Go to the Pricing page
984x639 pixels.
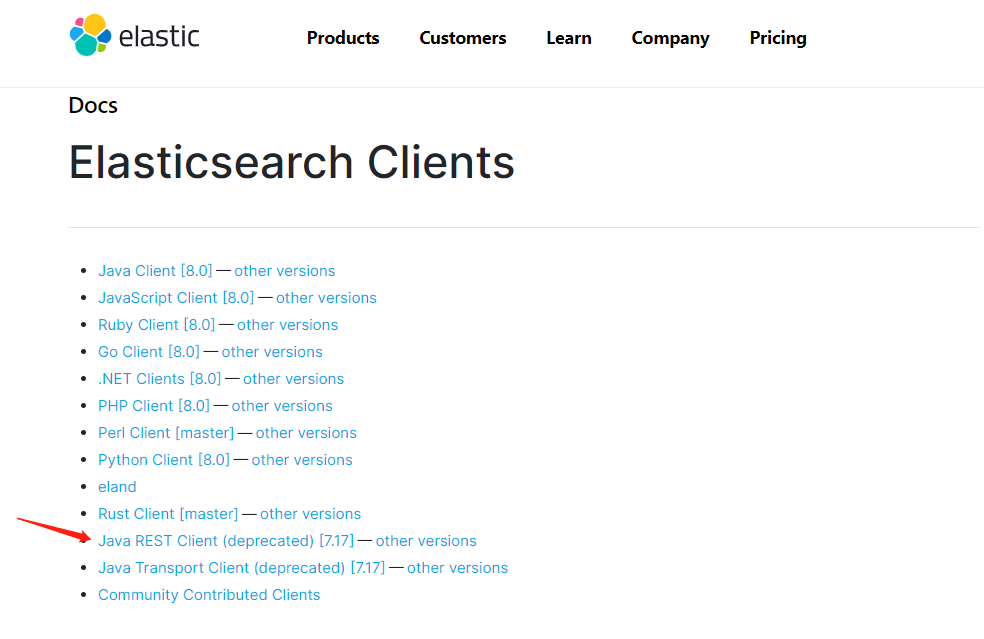(778, 38)
